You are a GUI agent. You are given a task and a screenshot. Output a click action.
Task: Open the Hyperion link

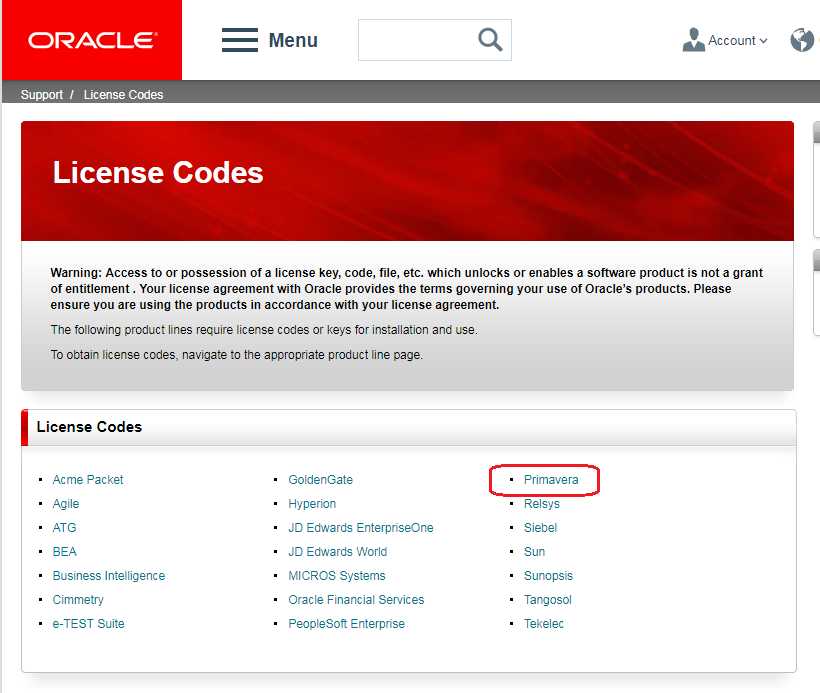click(312, 504)
